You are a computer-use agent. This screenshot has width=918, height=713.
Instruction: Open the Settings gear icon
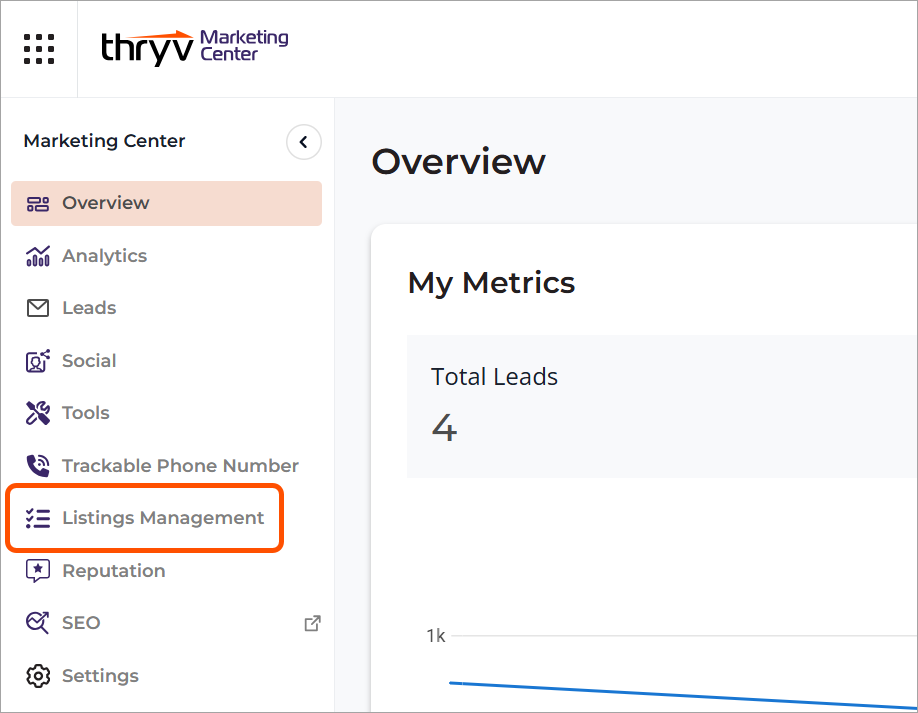tap(38, 676)
